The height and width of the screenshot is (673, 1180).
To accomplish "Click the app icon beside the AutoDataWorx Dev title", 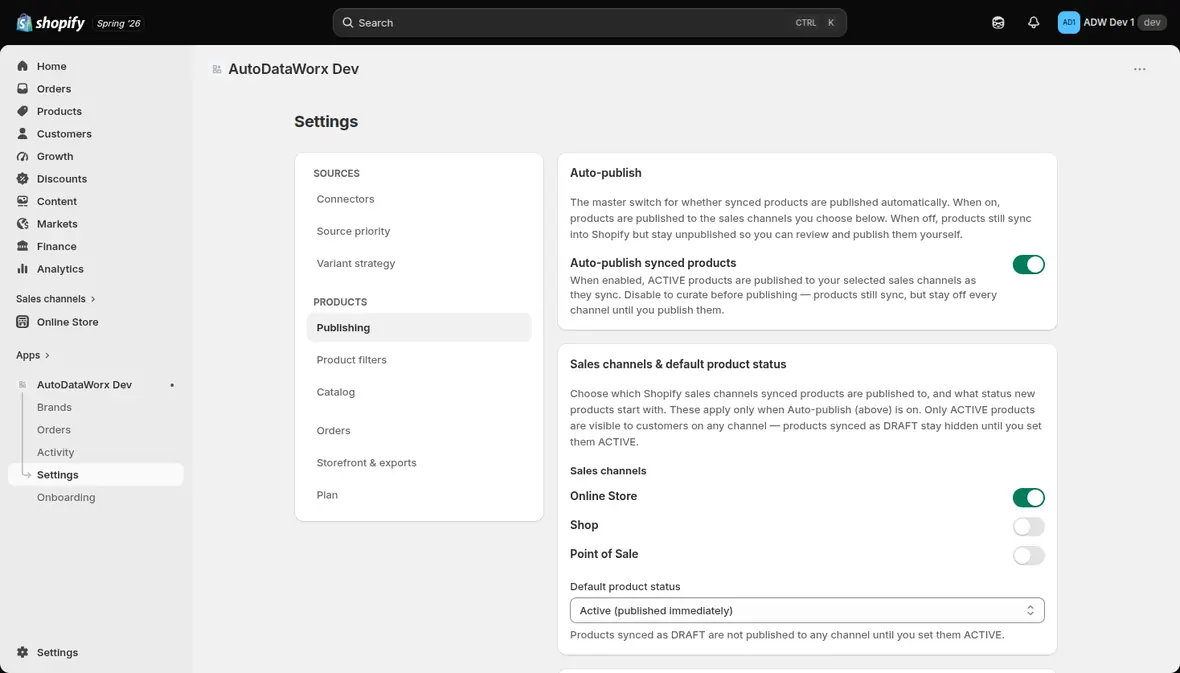I will click(217, 69).
